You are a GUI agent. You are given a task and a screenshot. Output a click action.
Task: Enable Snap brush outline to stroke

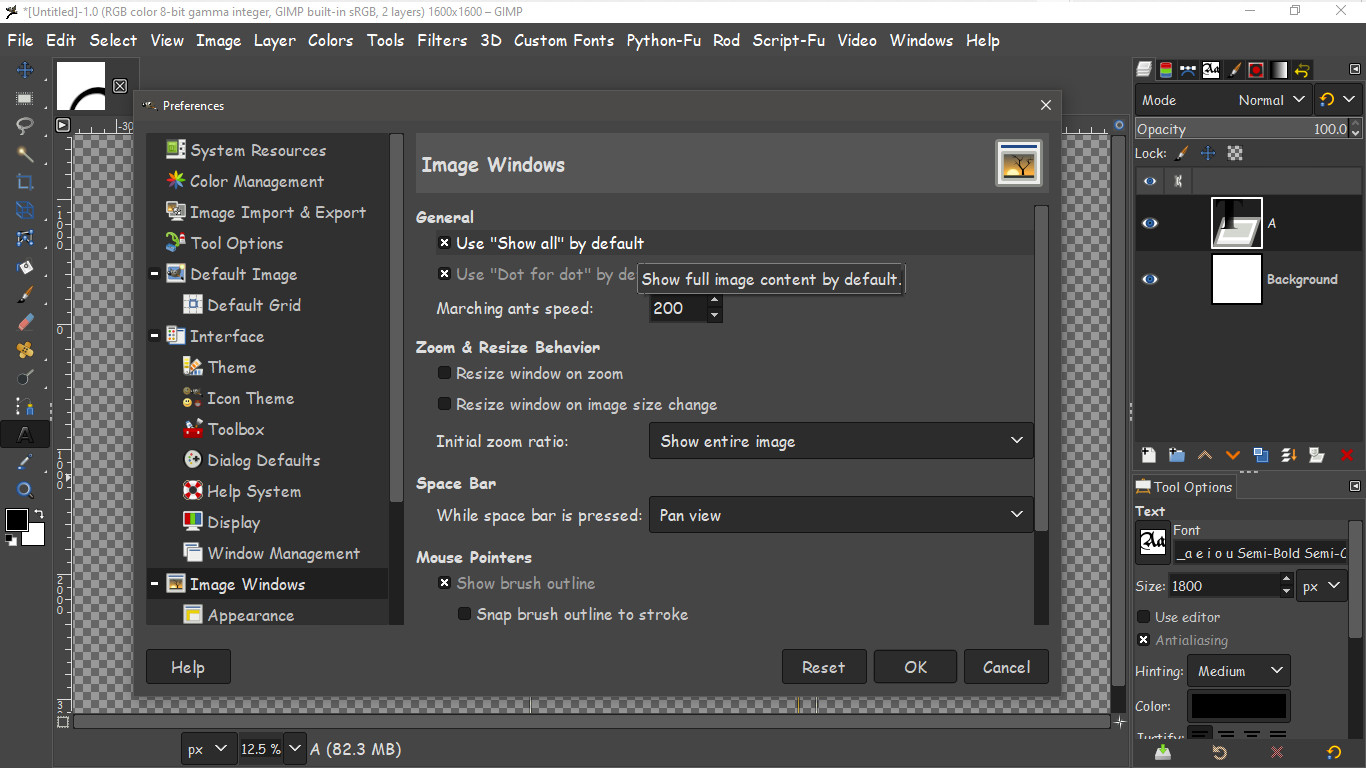465,614
